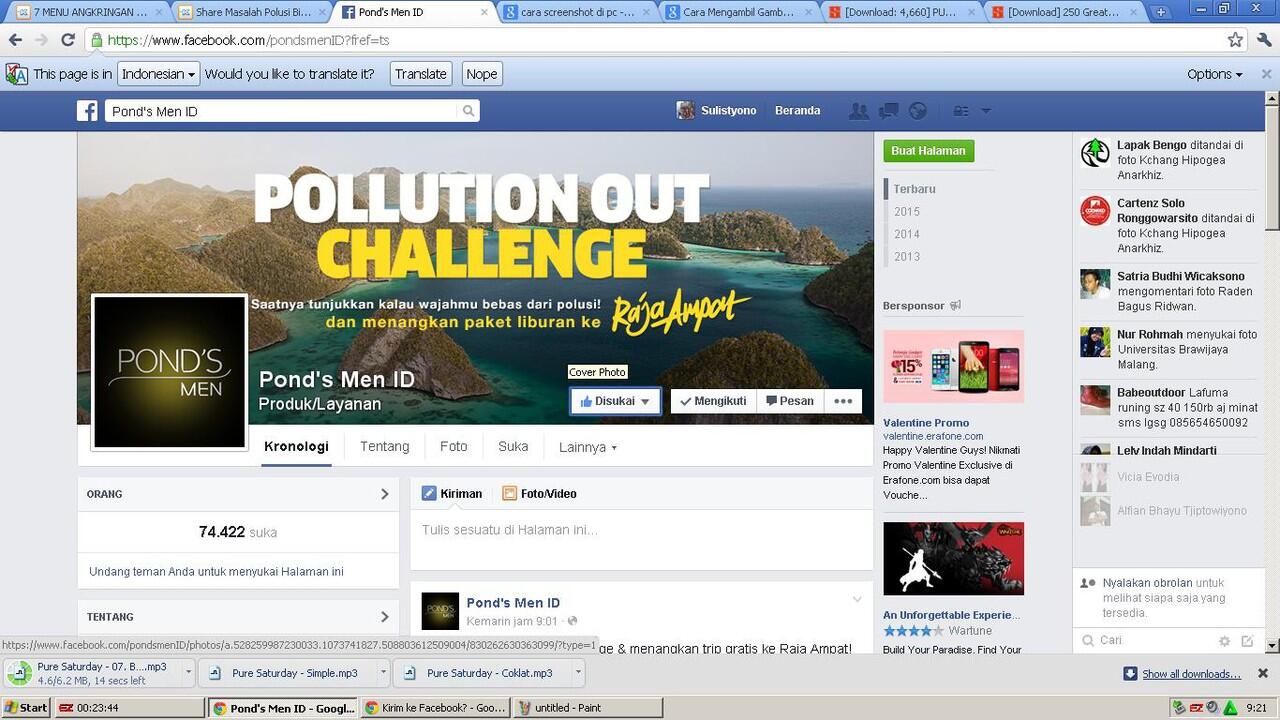Open the Facebook messages icon

click(x=888, y=111)
